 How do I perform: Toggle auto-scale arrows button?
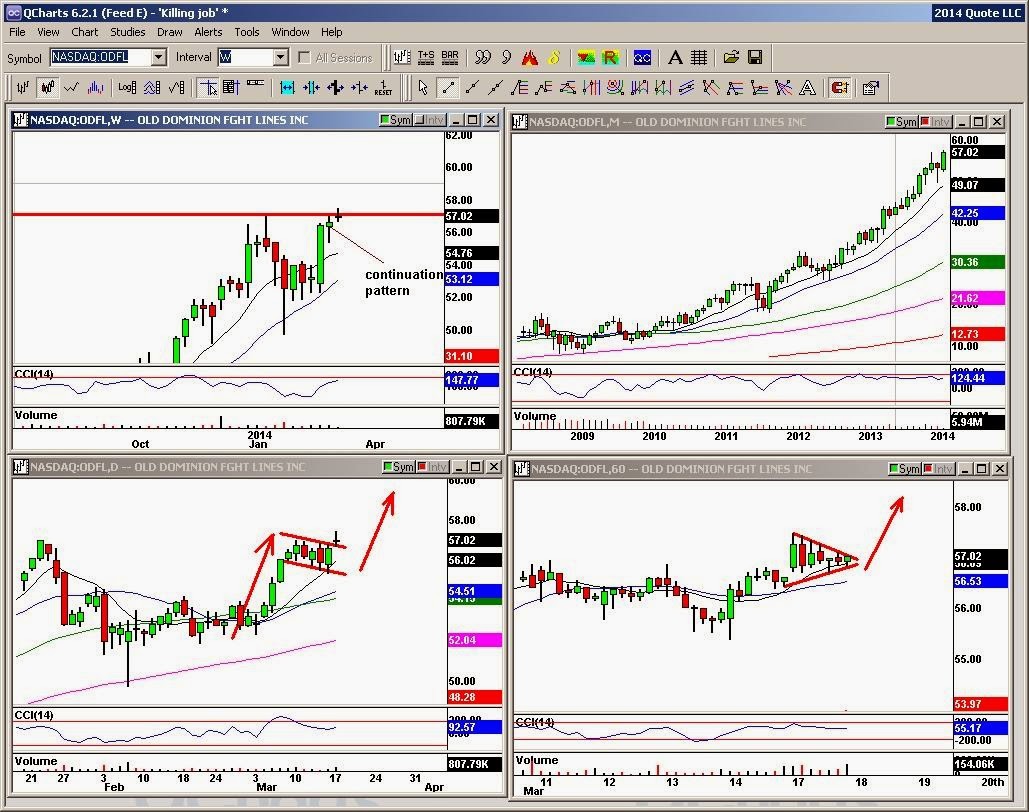(152, 87)
